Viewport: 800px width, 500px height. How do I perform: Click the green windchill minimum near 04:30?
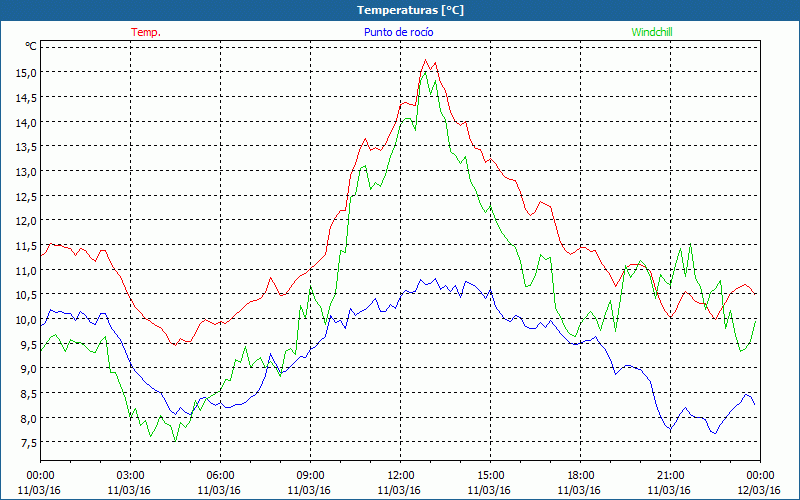176,441
